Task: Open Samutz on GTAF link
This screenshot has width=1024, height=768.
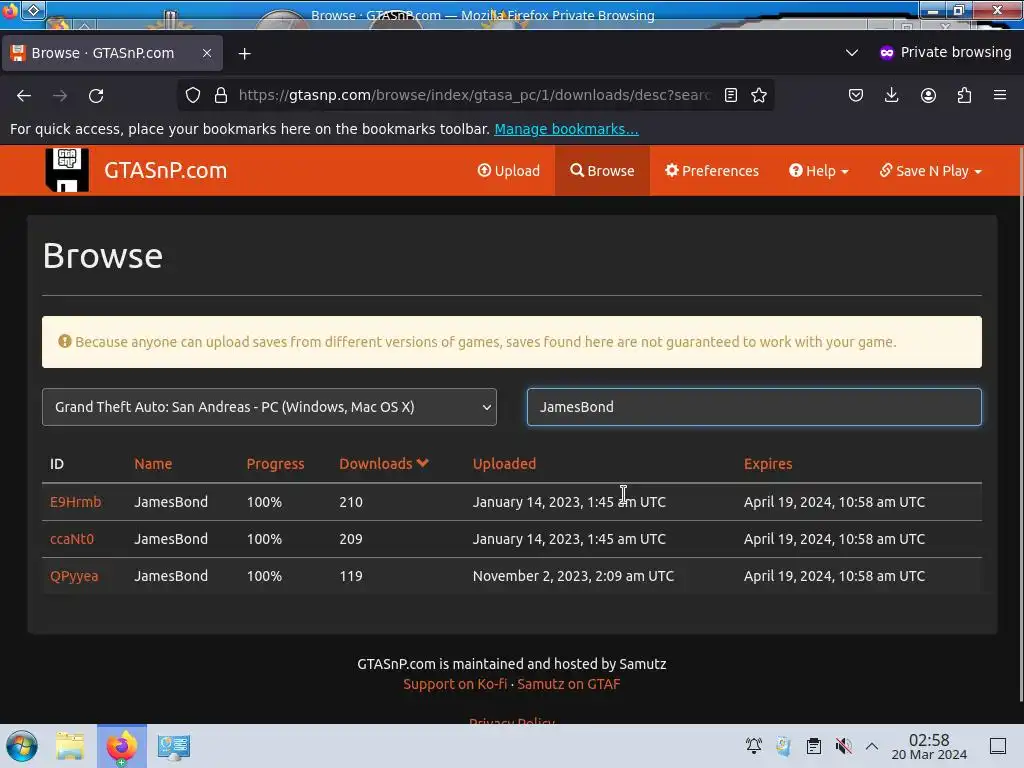Action: point(568,684)
